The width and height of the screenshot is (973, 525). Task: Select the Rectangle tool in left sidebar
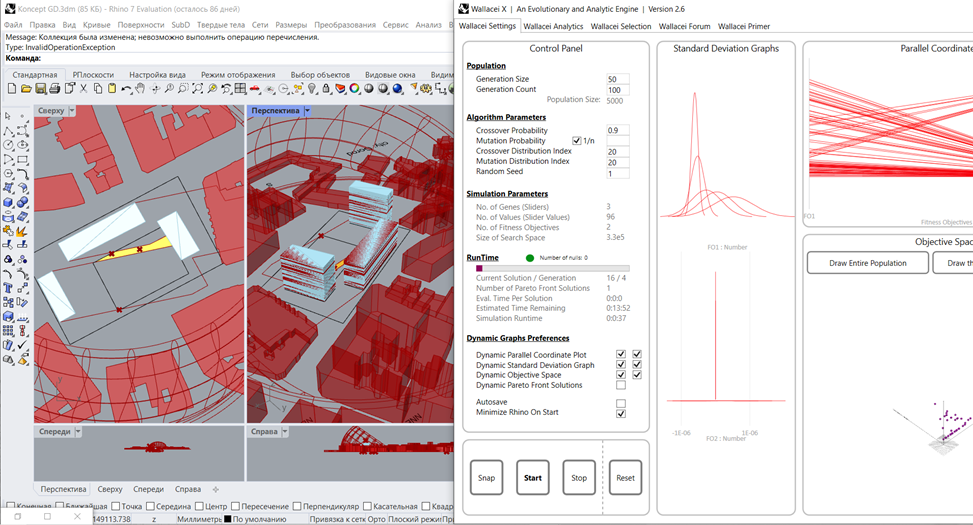22,159
